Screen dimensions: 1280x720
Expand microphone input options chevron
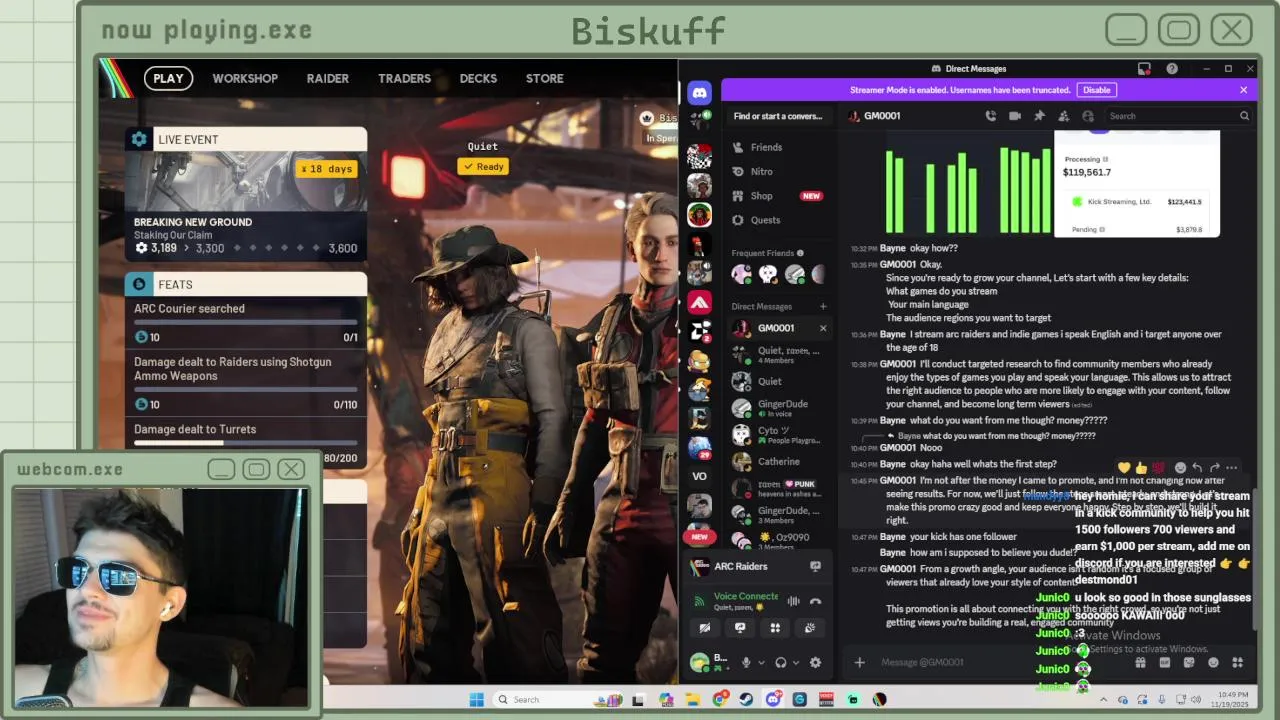point(760,662)
